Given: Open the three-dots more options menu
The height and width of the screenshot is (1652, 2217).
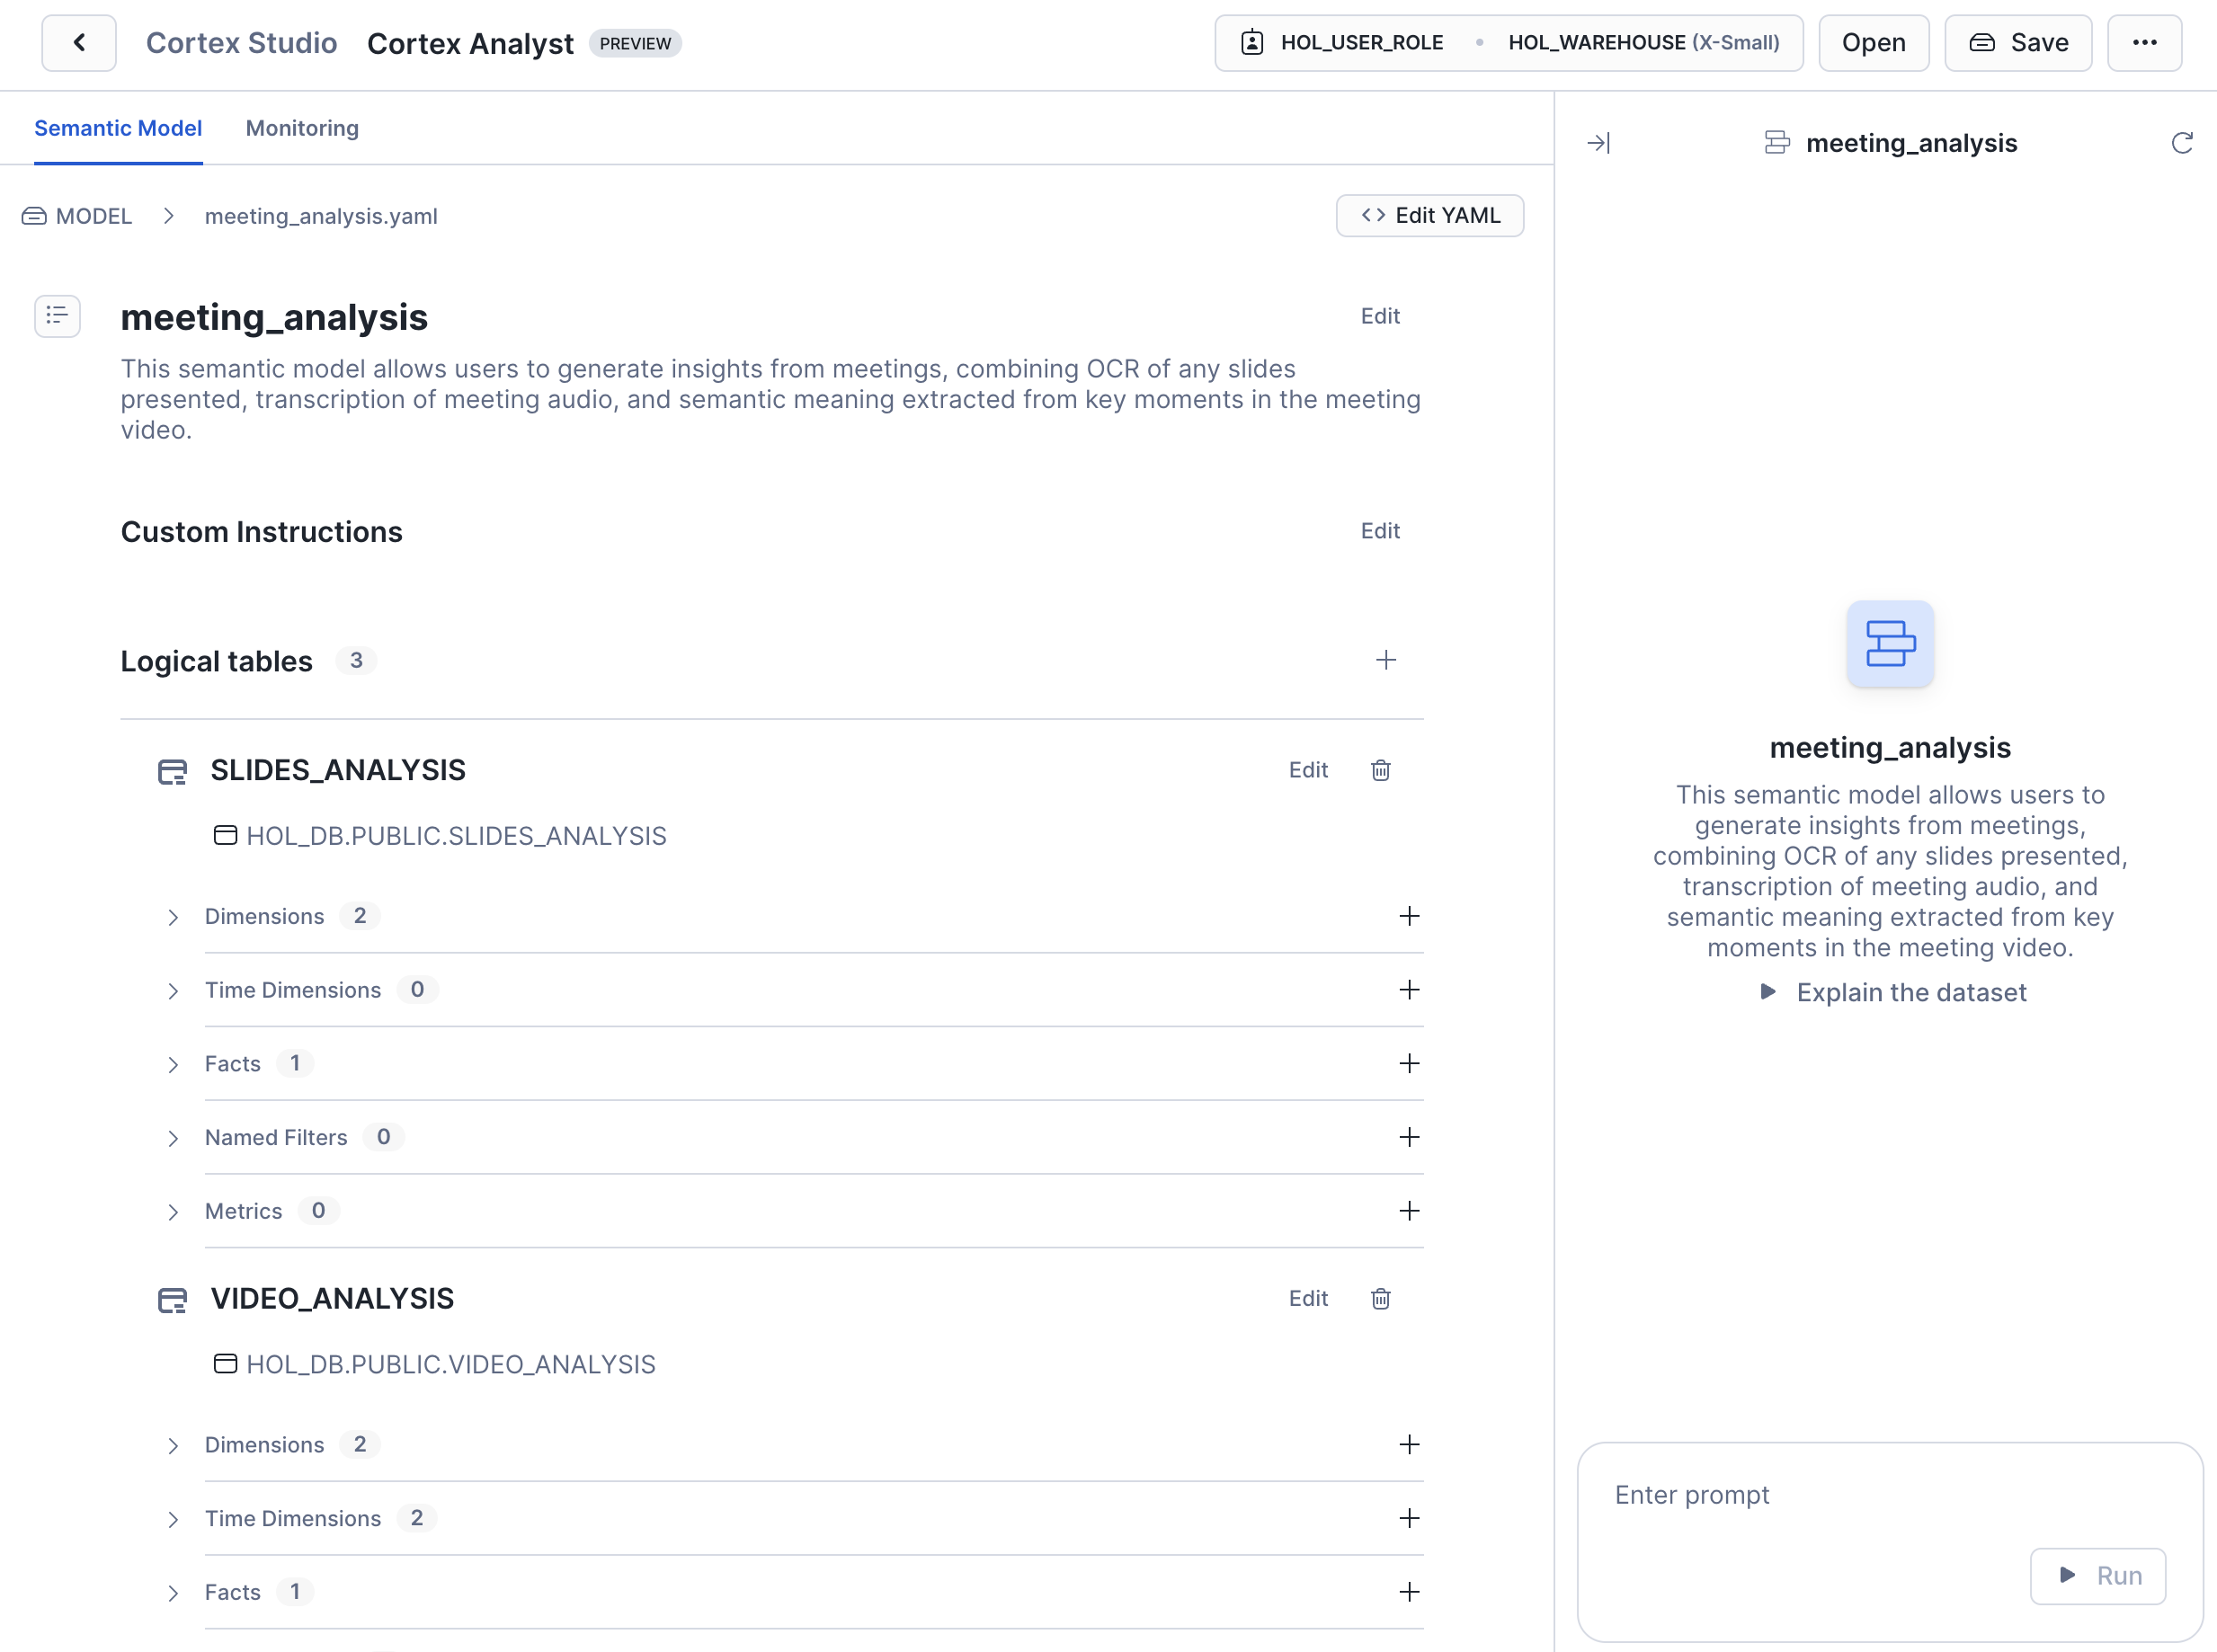Looking at the screenshot, I should tap(2144, 43).
